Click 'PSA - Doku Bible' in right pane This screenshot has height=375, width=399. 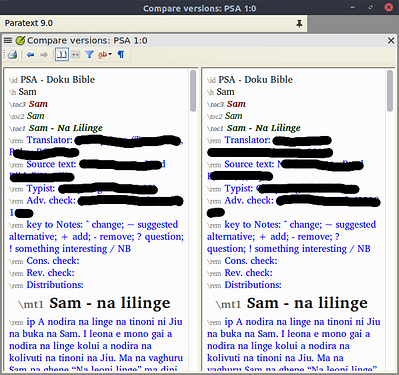point(256,80)
